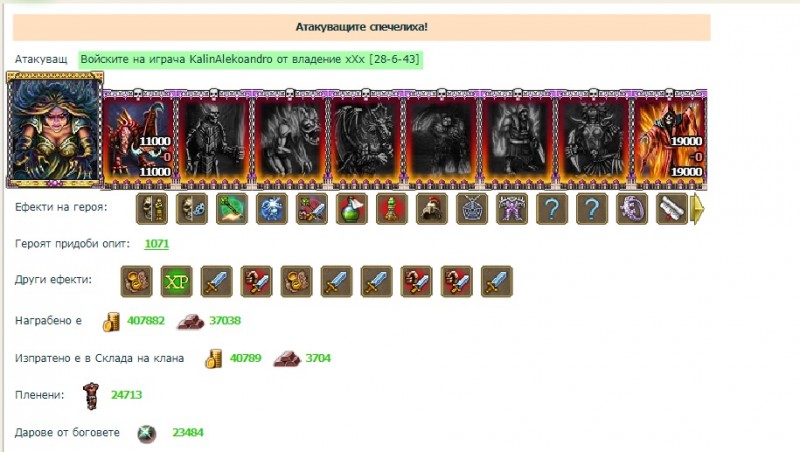The width and height of the screenshot is (800, 452).
Task: Click the green potion flask hero effect
Action: pyautogui.click(x=352, y=209)
